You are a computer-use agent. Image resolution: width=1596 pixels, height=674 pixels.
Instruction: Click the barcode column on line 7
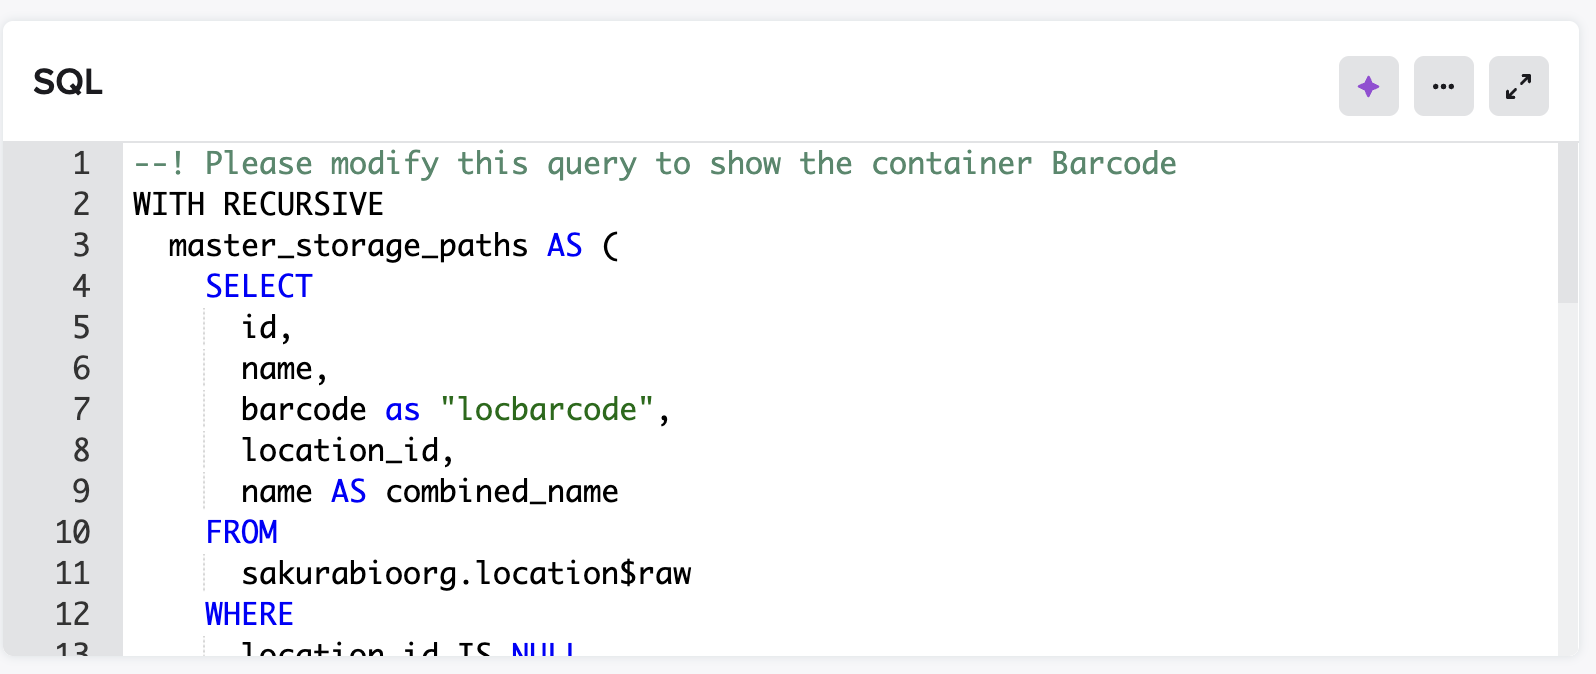click(x=304, y=410)
